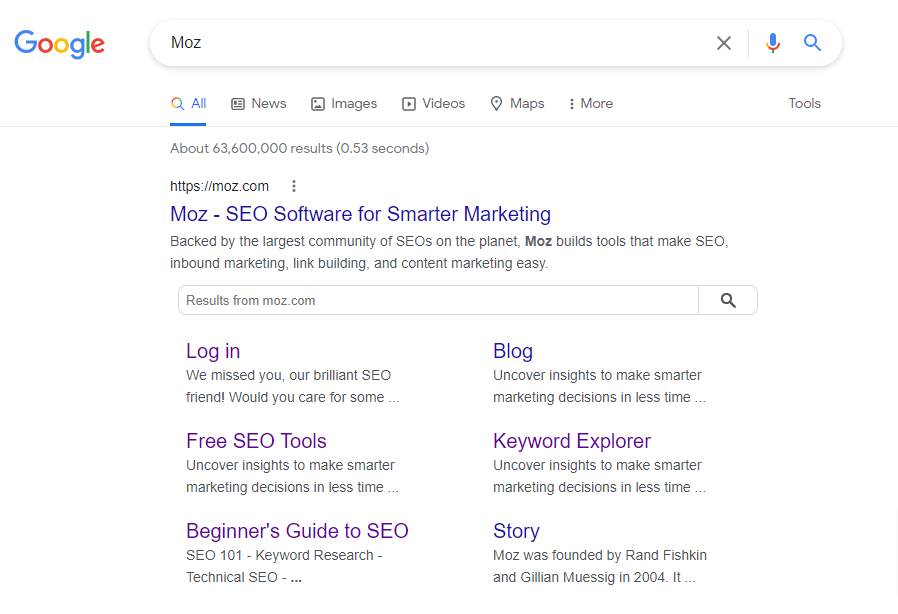Switch to the News tab
Viewport: 898px width, 614px height.
[259, 104]
